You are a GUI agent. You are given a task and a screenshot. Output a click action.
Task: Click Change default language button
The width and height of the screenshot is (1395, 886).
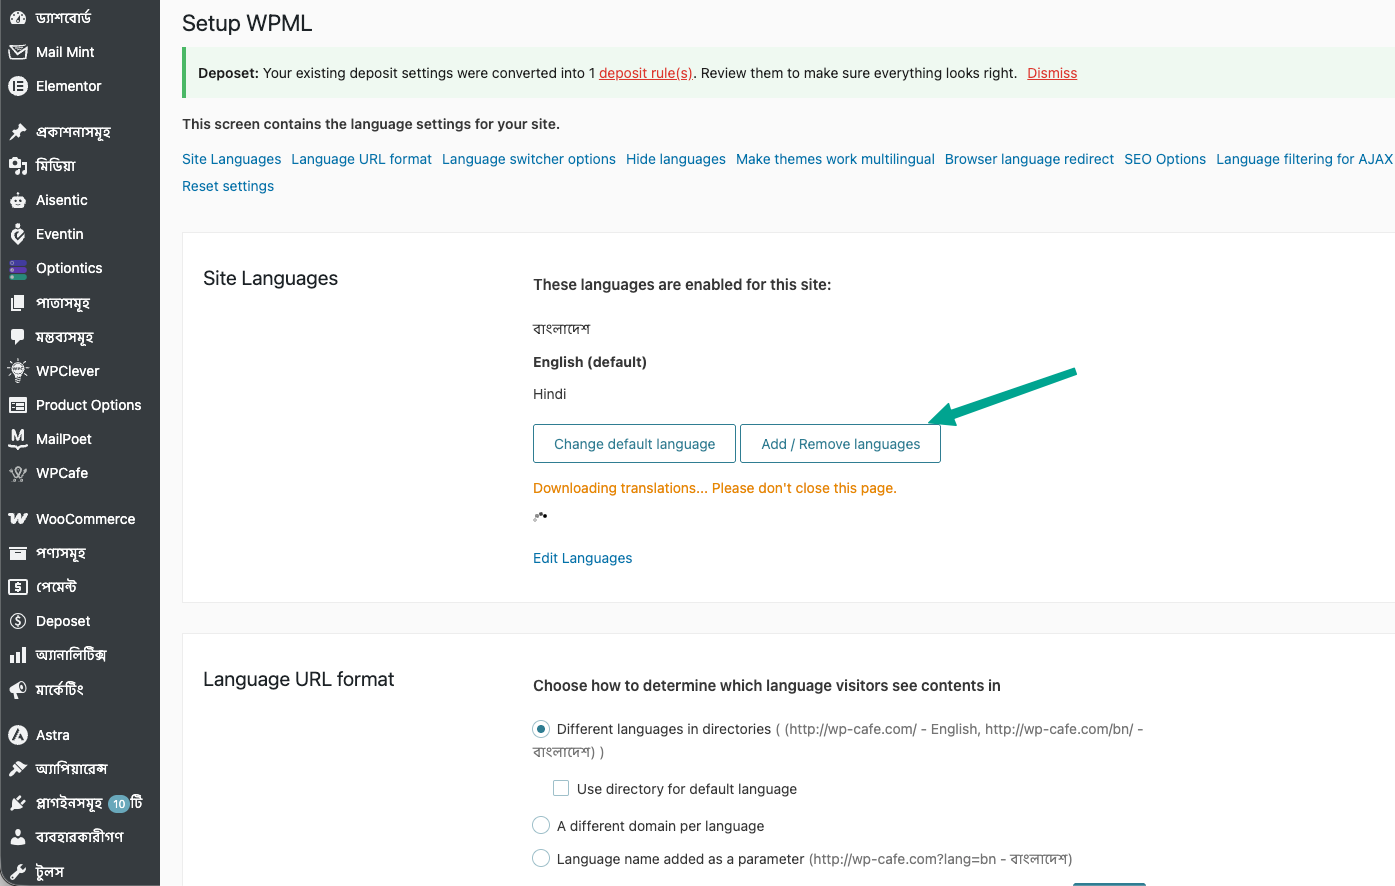[634, 444]
